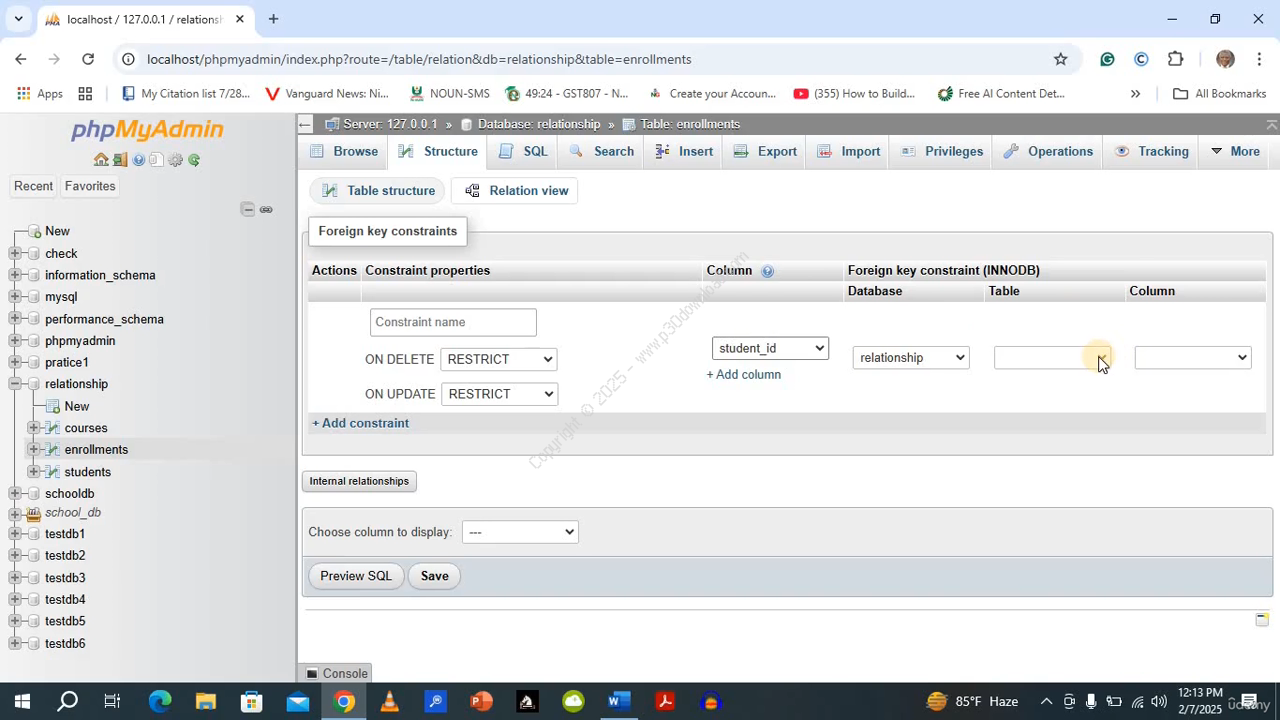Click the browser reload icon
The height and width of the screenshot is (720, 1280).
pos(88,59)
